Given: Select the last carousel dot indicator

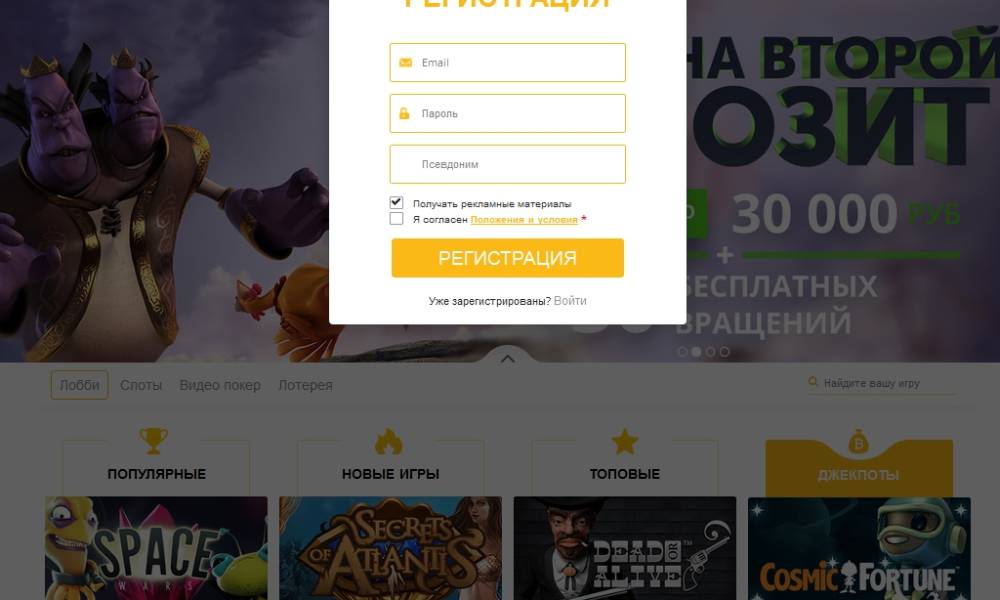Looking at the screenshot, I should [724, 351].
